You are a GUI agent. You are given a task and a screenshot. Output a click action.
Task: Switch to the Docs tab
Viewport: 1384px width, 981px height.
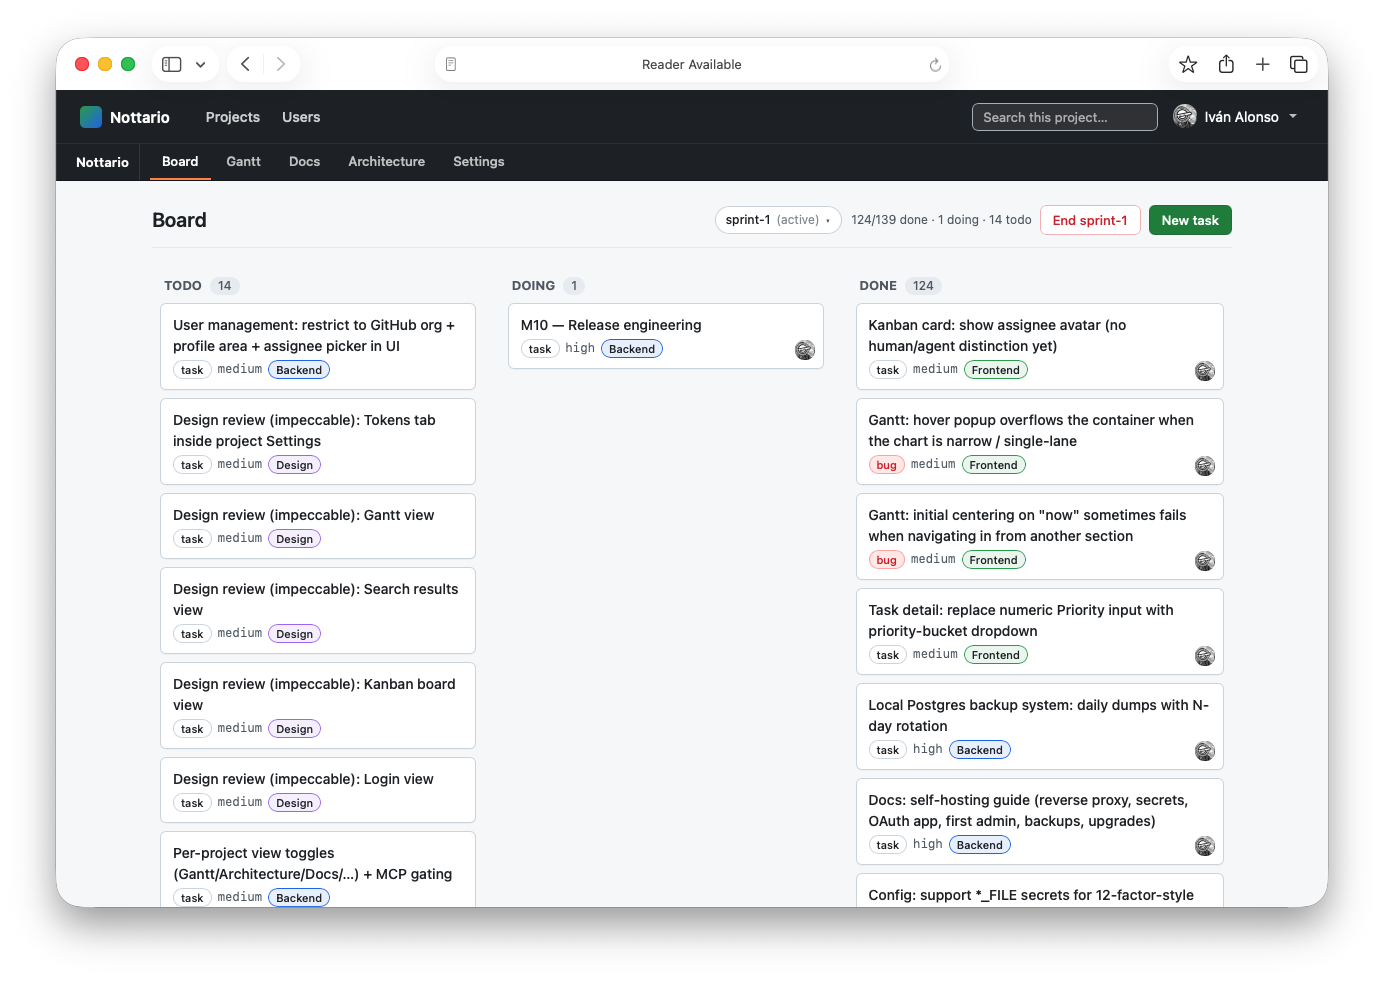[x=305, y=161]
